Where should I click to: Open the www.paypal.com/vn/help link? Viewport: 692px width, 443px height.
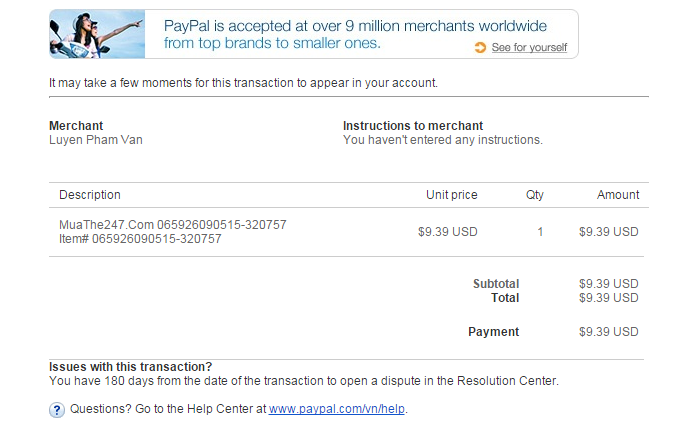pos(337,409)
